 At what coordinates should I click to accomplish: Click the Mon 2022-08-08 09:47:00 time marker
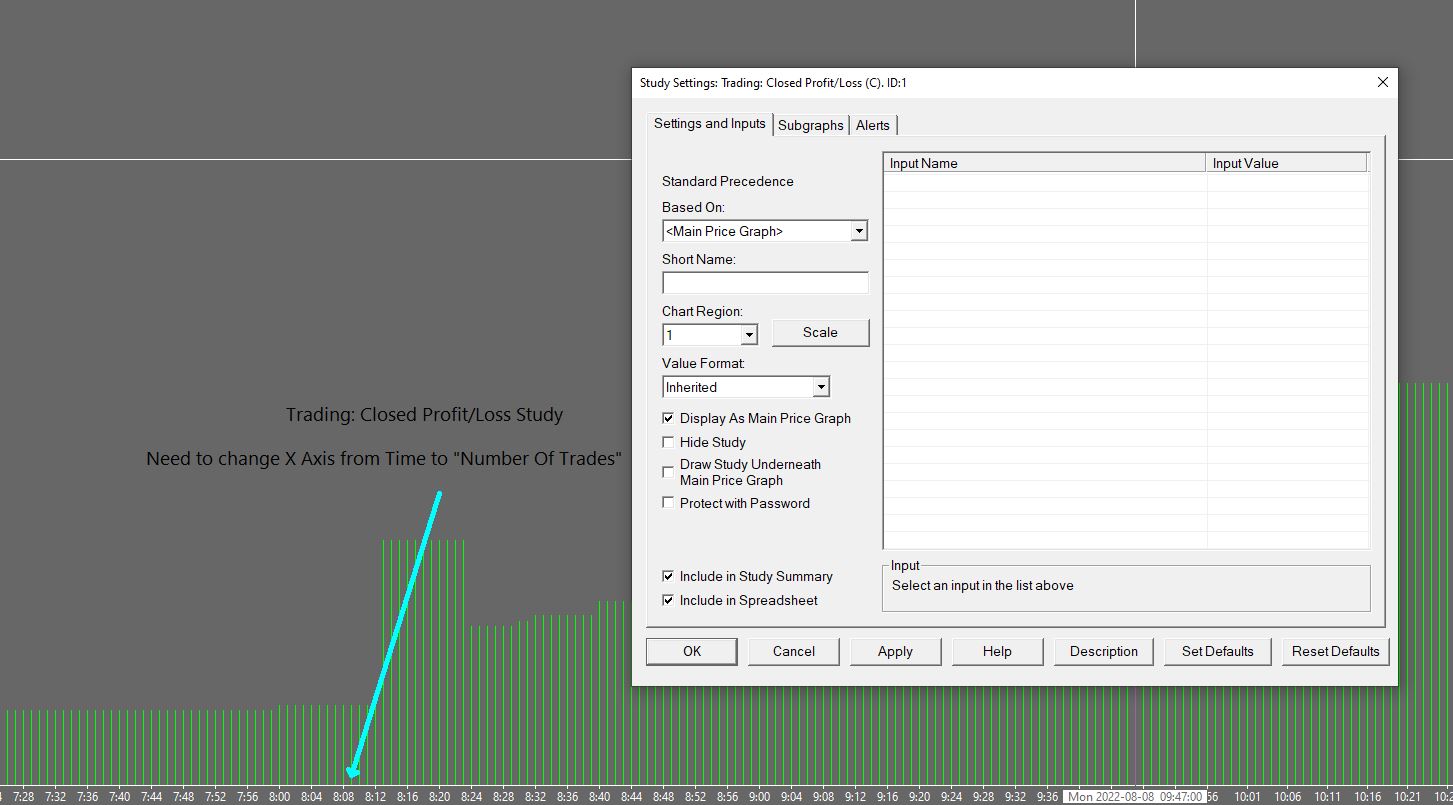click(1134, 797)
